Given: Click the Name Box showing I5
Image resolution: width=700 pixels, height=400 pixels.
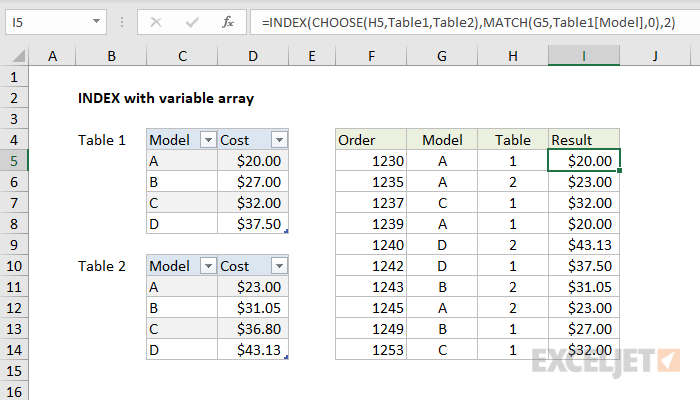Looking at the screenshot, I should (x=56, y=22).
